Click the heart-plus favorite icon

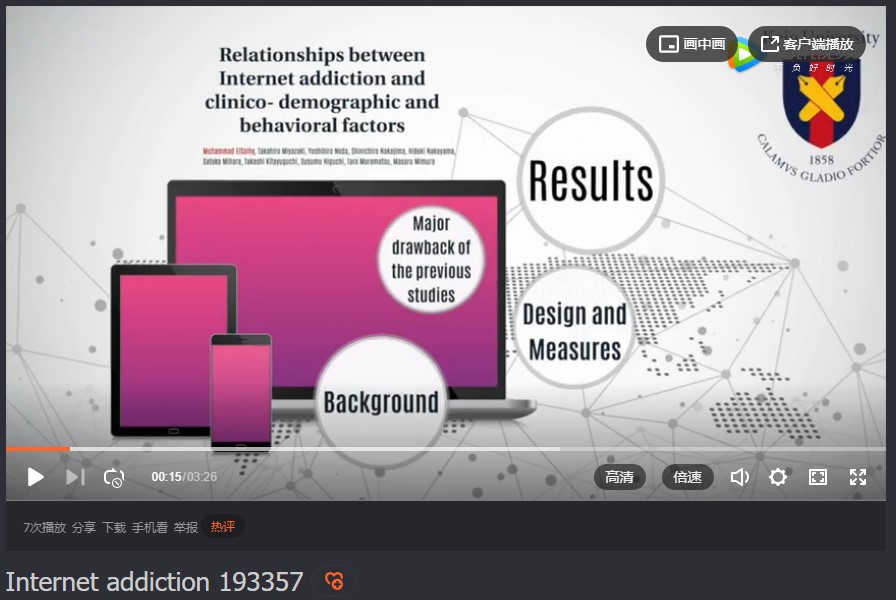335,581
